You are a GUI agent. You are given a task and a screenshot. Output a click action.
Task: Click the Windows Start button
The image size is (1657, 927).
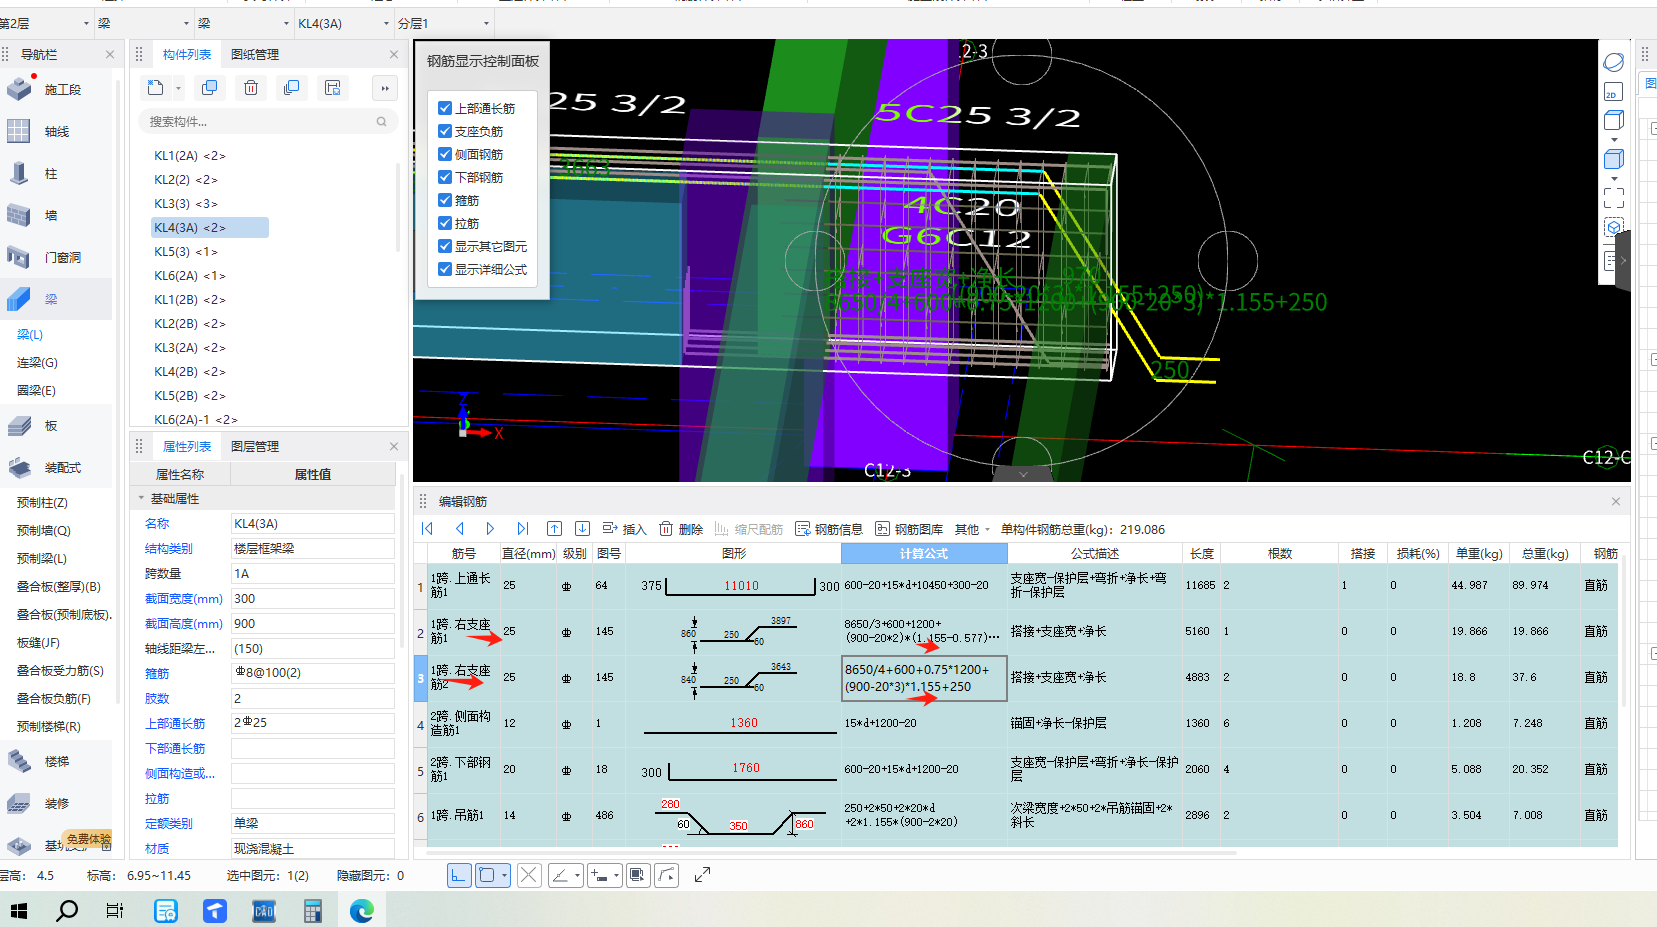coord(18,910)
